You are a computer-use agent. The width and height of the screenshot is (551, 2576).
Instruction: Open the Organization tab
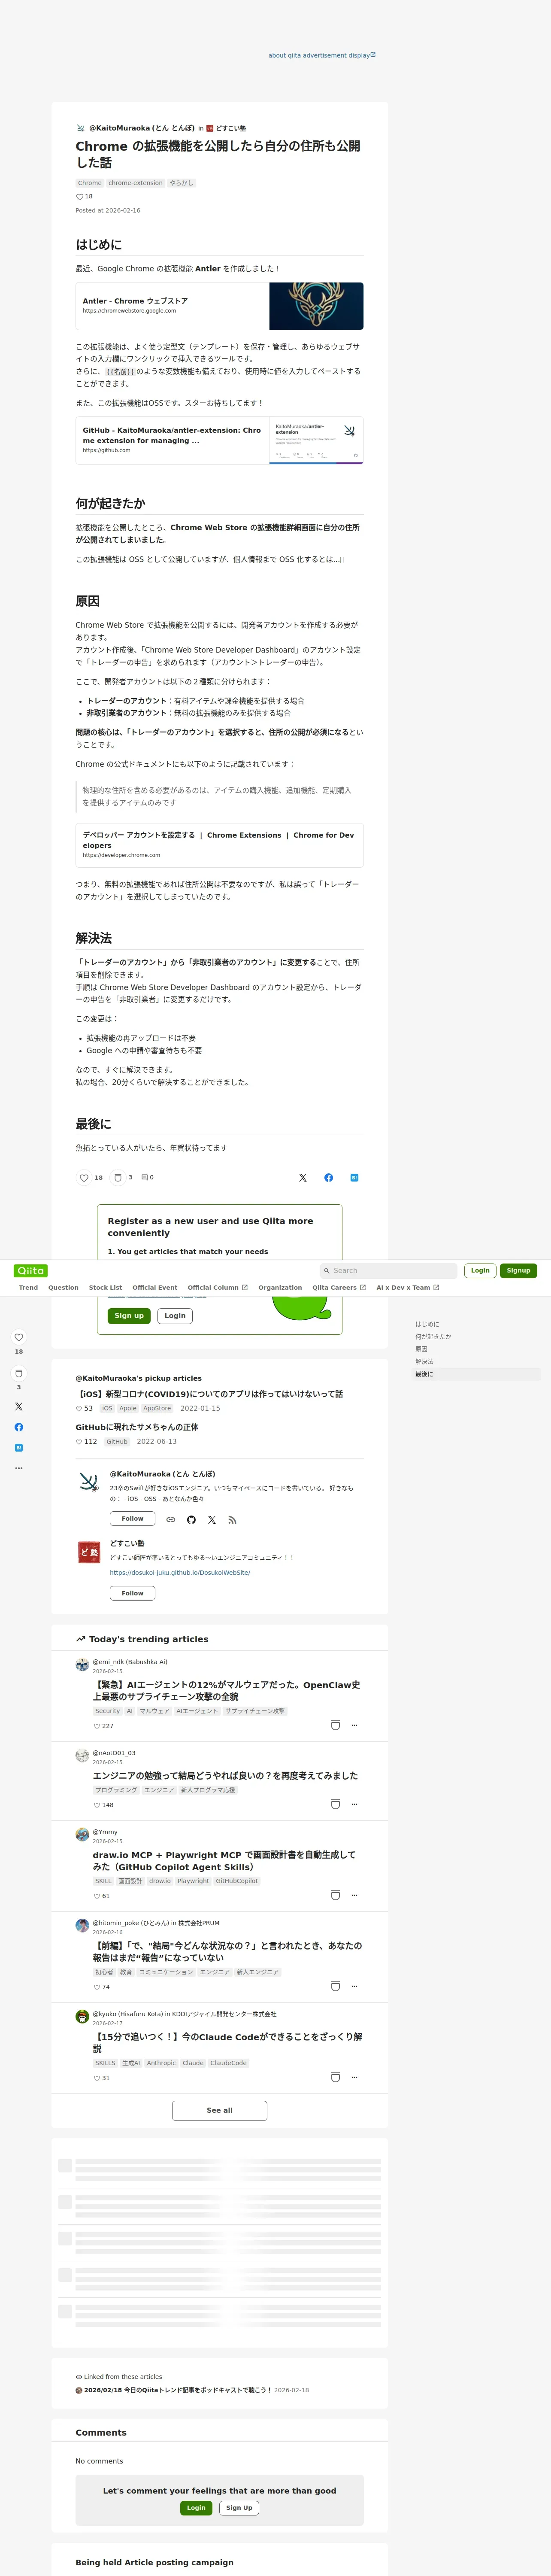click(x=280, y=1287)
